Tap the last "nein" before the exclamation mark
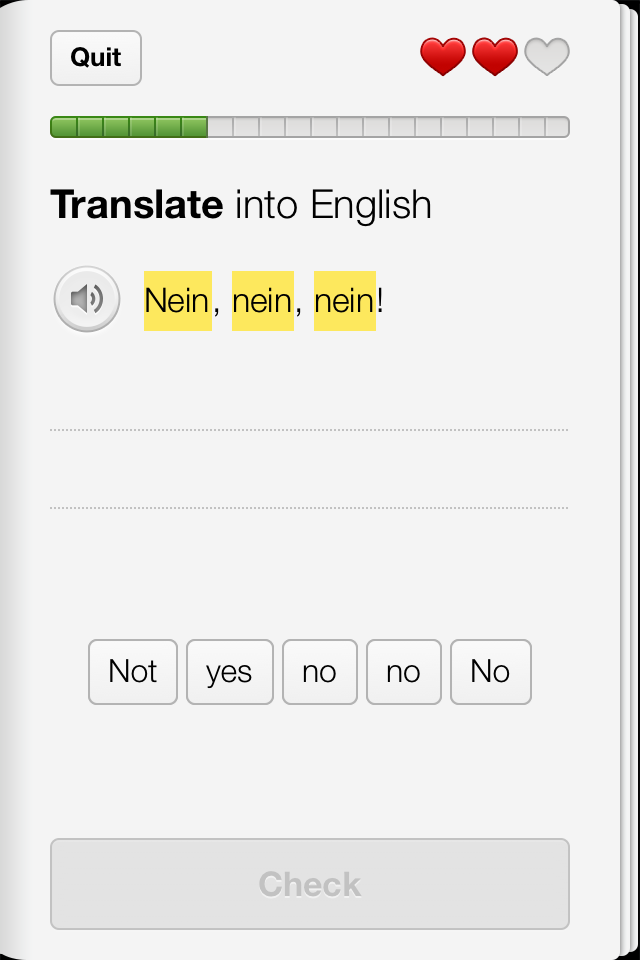Image resolution: width=640 pixels, height=960 pixels. pos(344,300)
